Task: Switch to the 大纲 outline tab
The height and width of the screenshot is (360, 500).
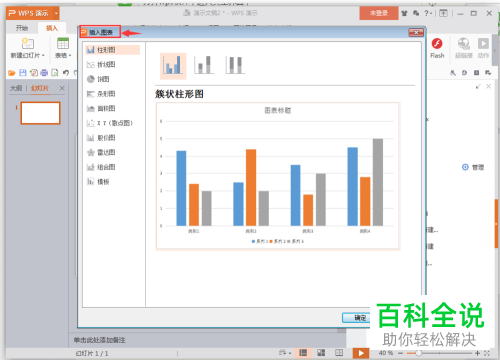Action: coord(16,88)
